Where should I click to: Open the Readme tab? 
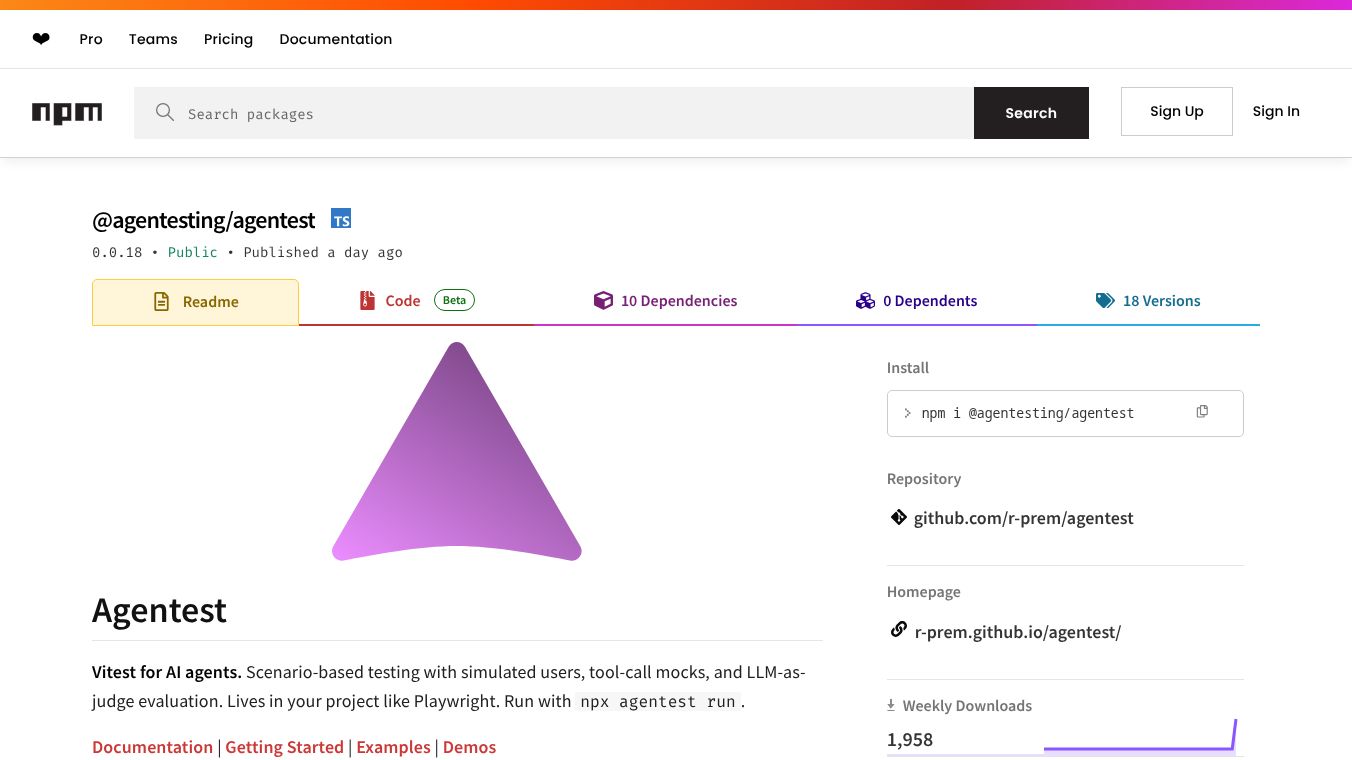pos(196,302)
